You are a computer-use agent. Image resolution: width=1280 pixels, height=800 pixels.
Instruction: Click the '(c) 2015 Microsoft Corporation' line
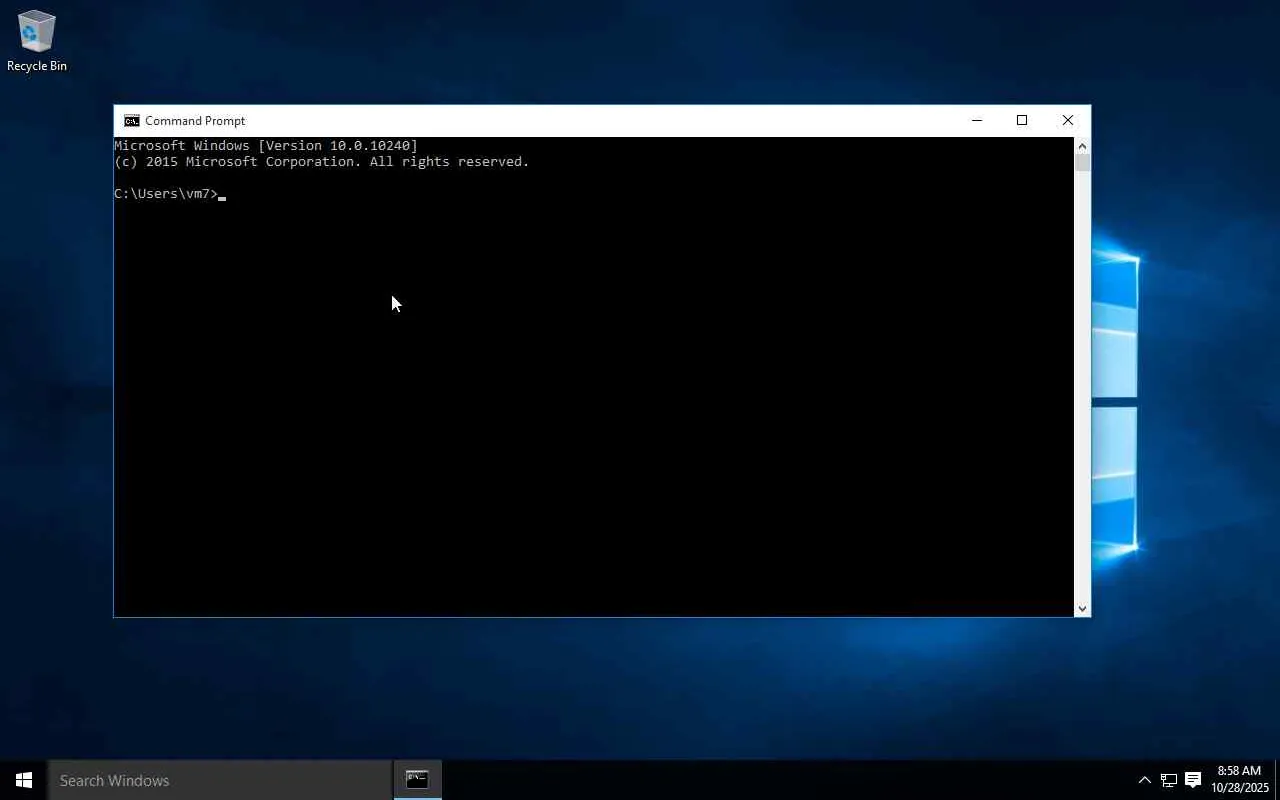(322, 162)
